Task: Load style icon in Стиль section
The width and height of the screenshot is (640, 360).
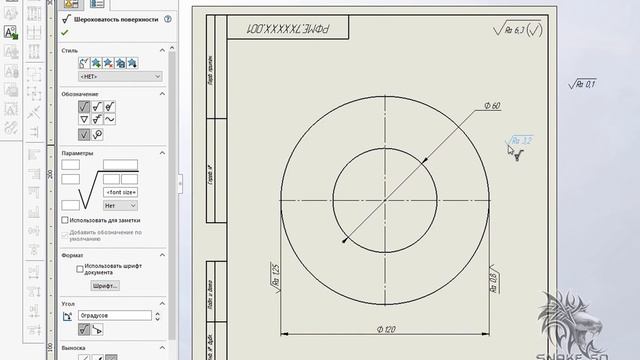Action: pos(132,63)
